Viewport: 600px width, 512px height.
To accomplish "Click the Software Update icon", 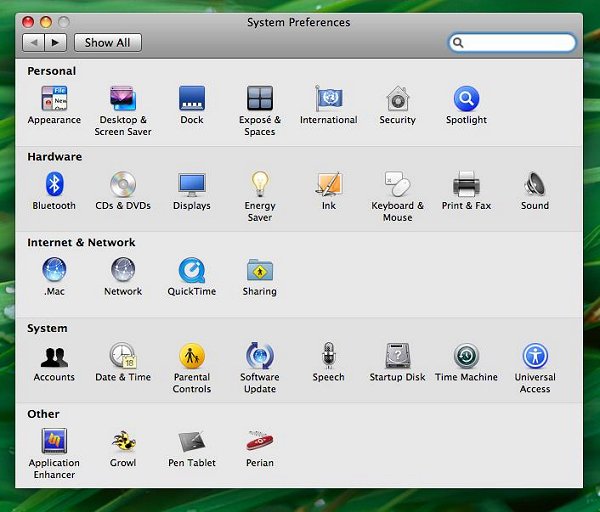I will 260,357.
